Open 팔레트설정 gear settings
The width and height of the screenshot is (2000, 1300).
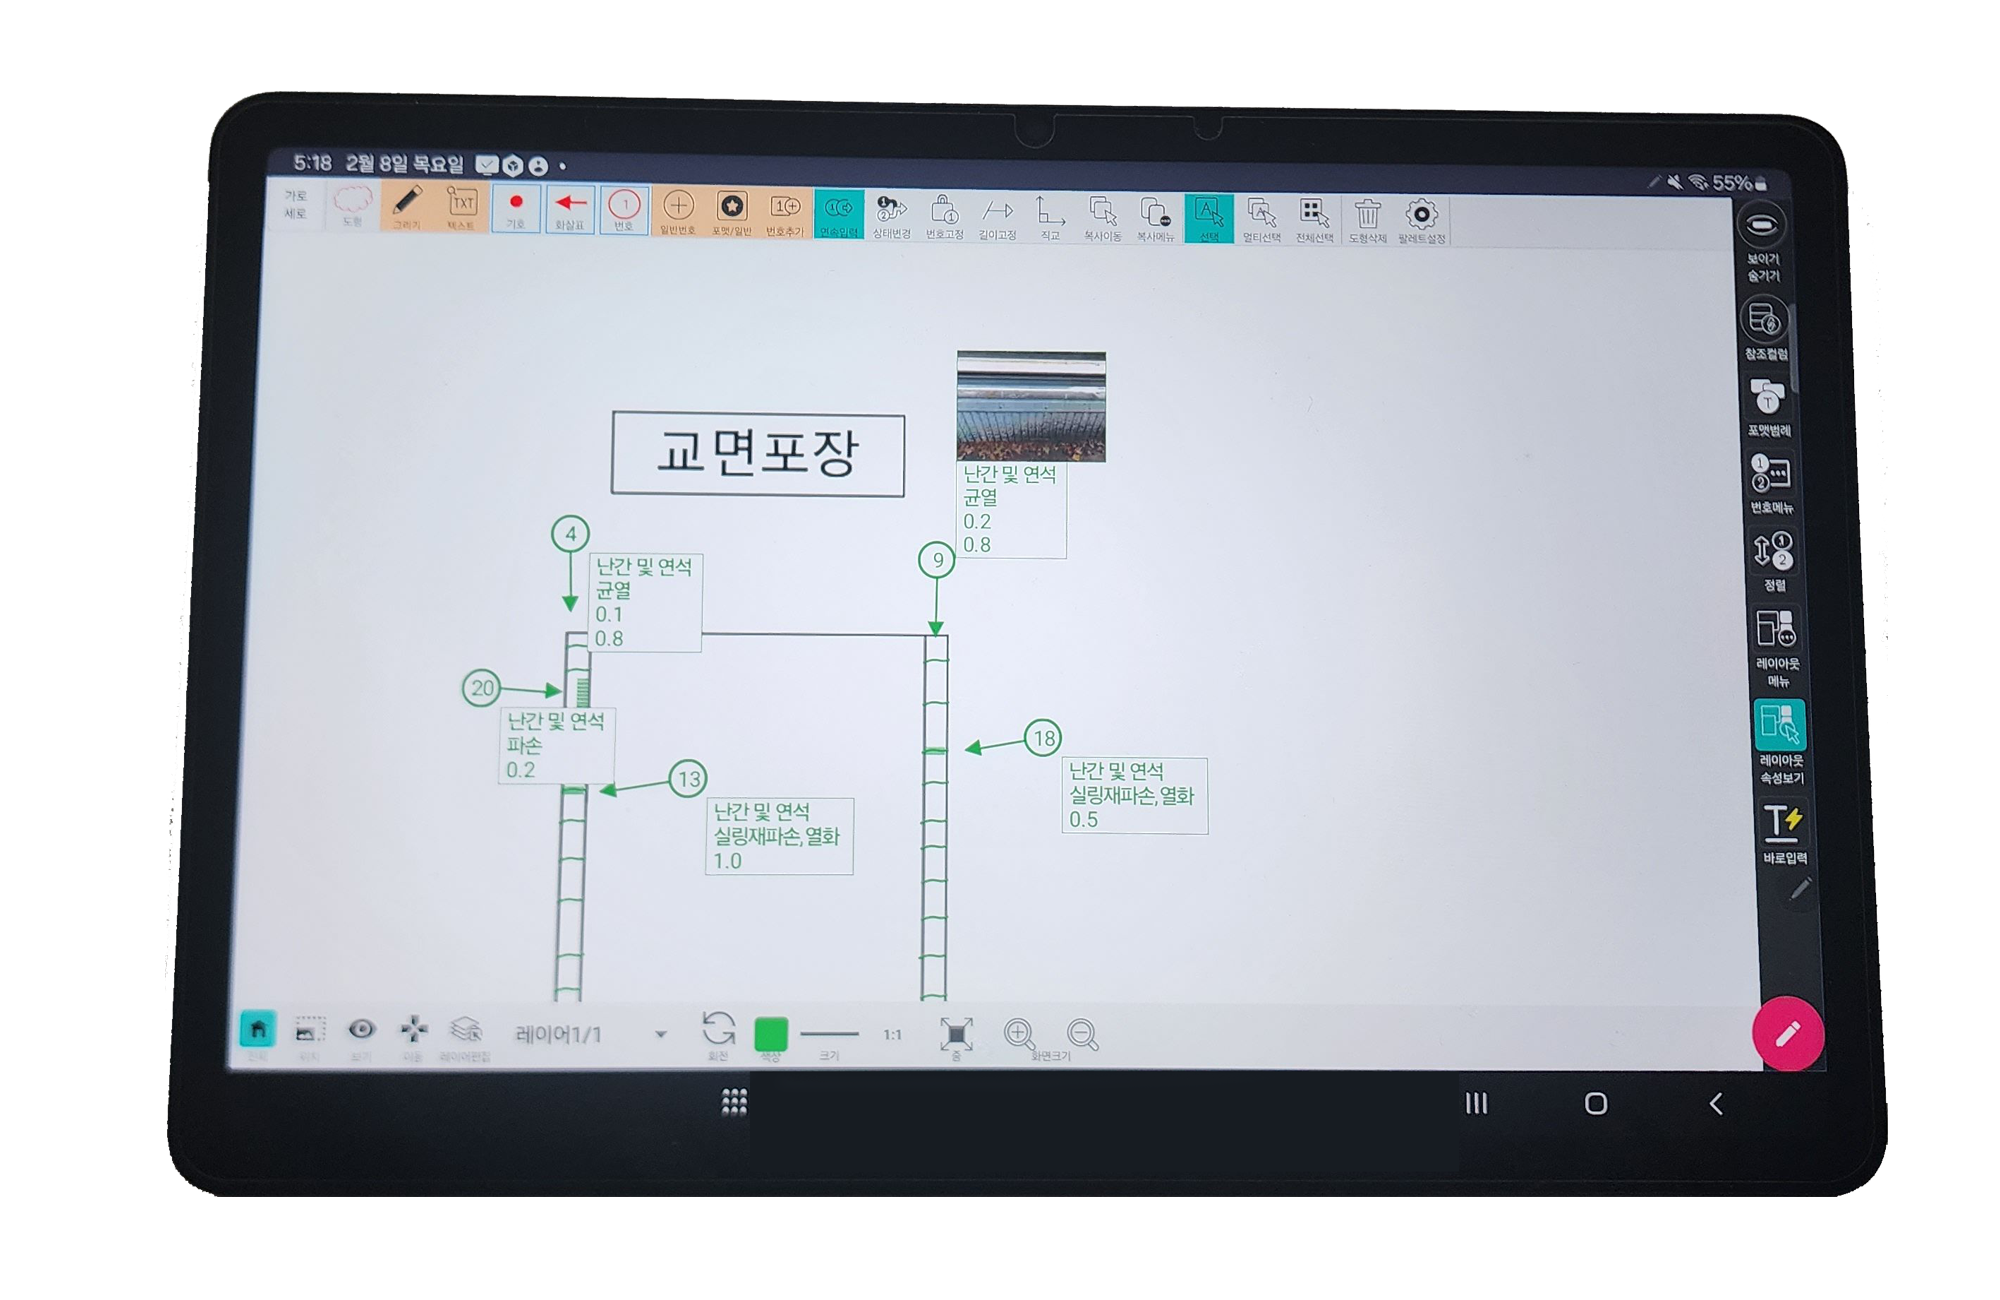pos(1421,217)
